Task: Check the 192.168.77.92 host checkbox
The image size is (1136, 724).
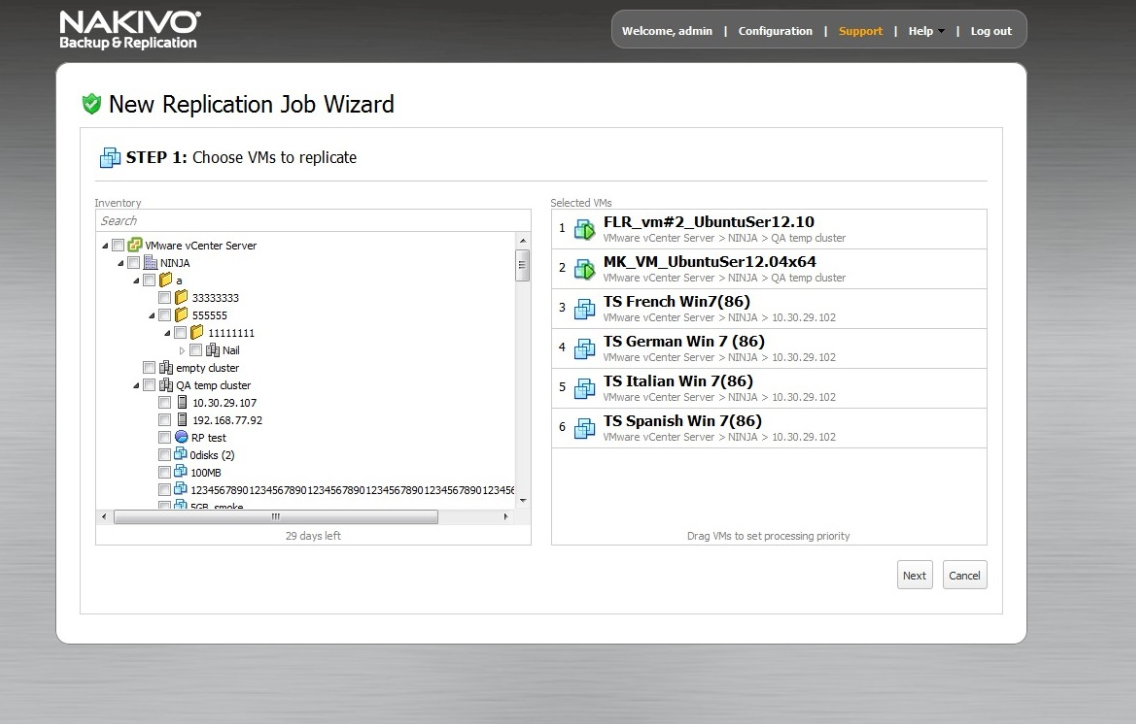Action: (164, 420)
